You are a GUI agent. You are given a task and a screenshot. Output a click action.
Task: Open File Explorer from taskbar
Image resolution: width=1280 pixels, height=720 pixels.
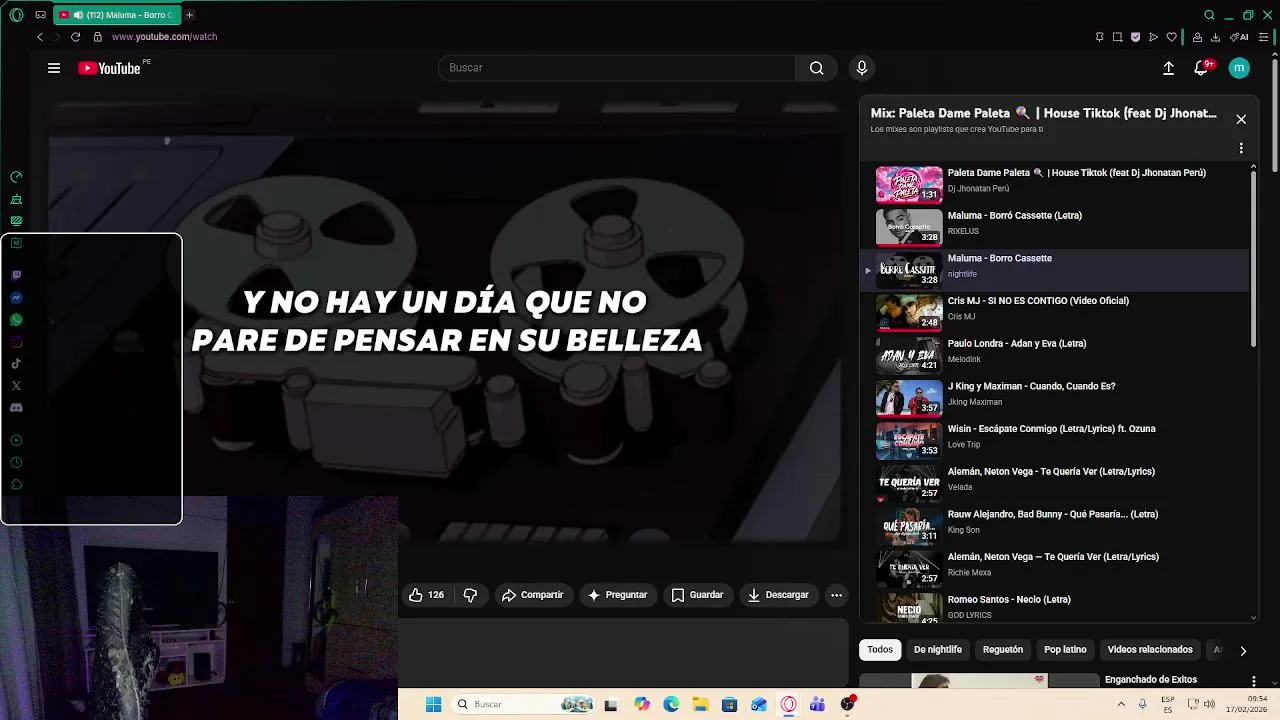[700, 705]
